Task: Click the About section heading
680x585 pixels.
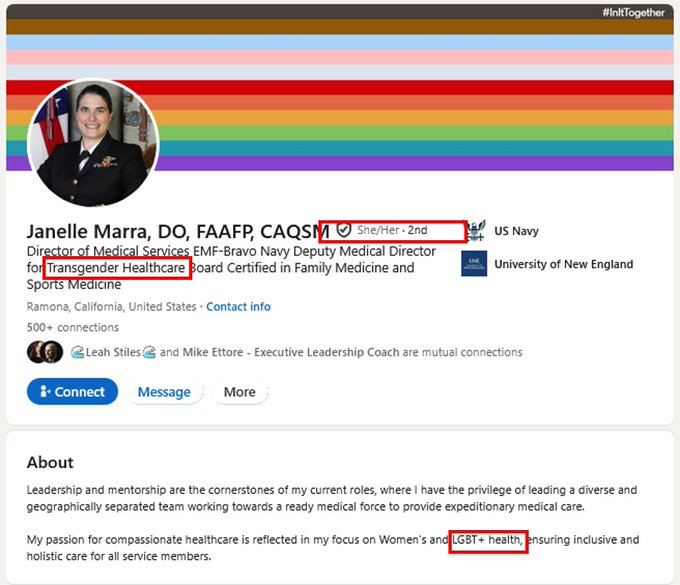Action: 50,463
